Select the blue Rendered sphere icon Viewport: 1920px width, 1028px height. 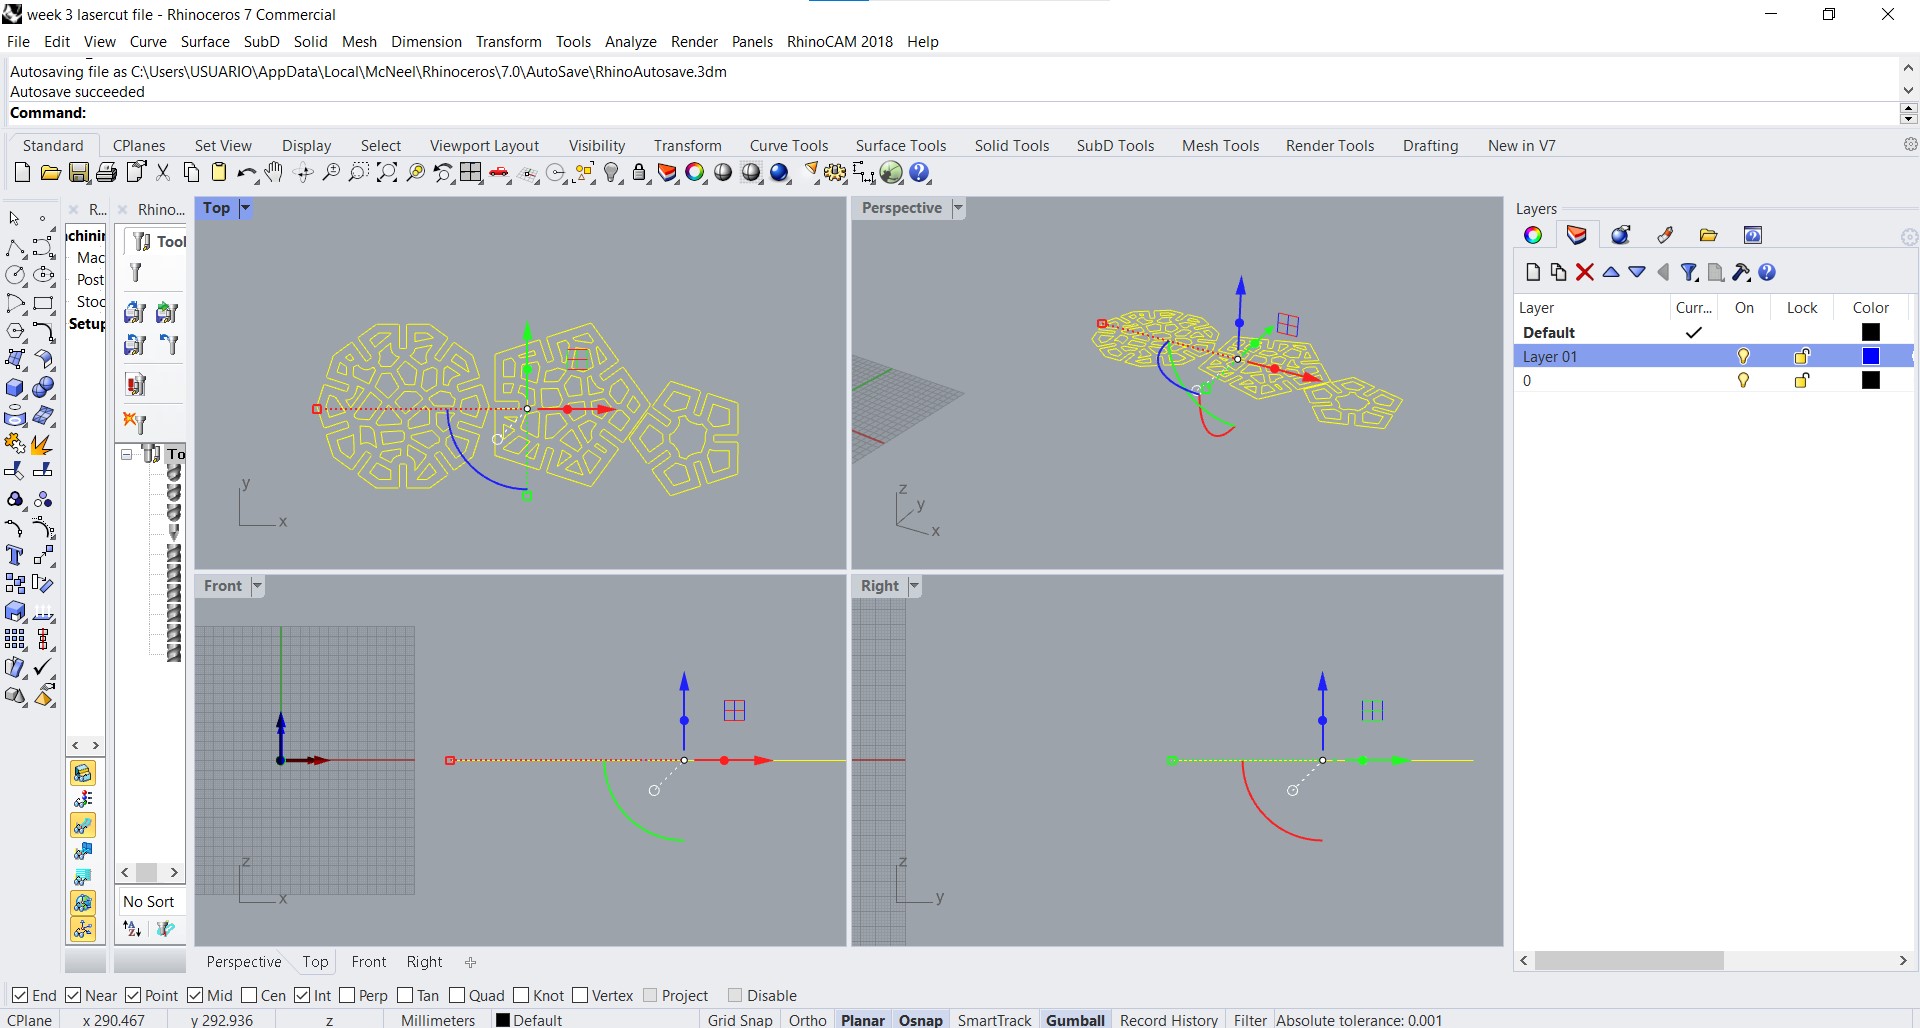point(780,173)
